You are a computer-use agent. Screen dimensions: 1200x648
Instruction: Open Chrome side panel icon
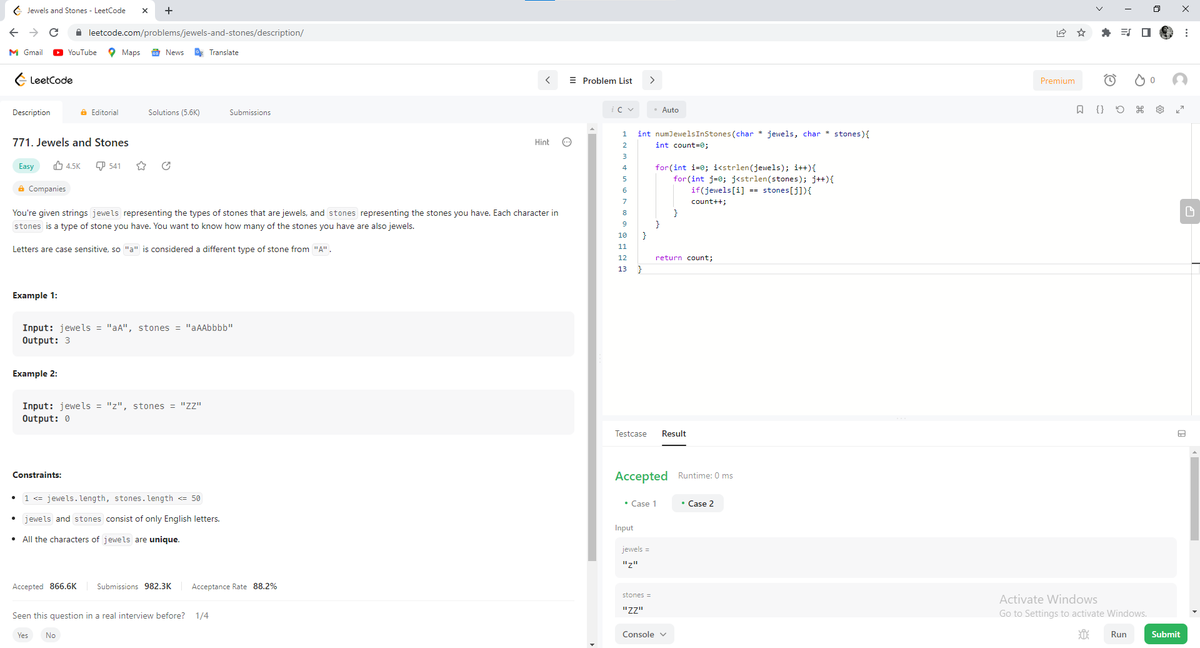click(x=1145, y=32)
